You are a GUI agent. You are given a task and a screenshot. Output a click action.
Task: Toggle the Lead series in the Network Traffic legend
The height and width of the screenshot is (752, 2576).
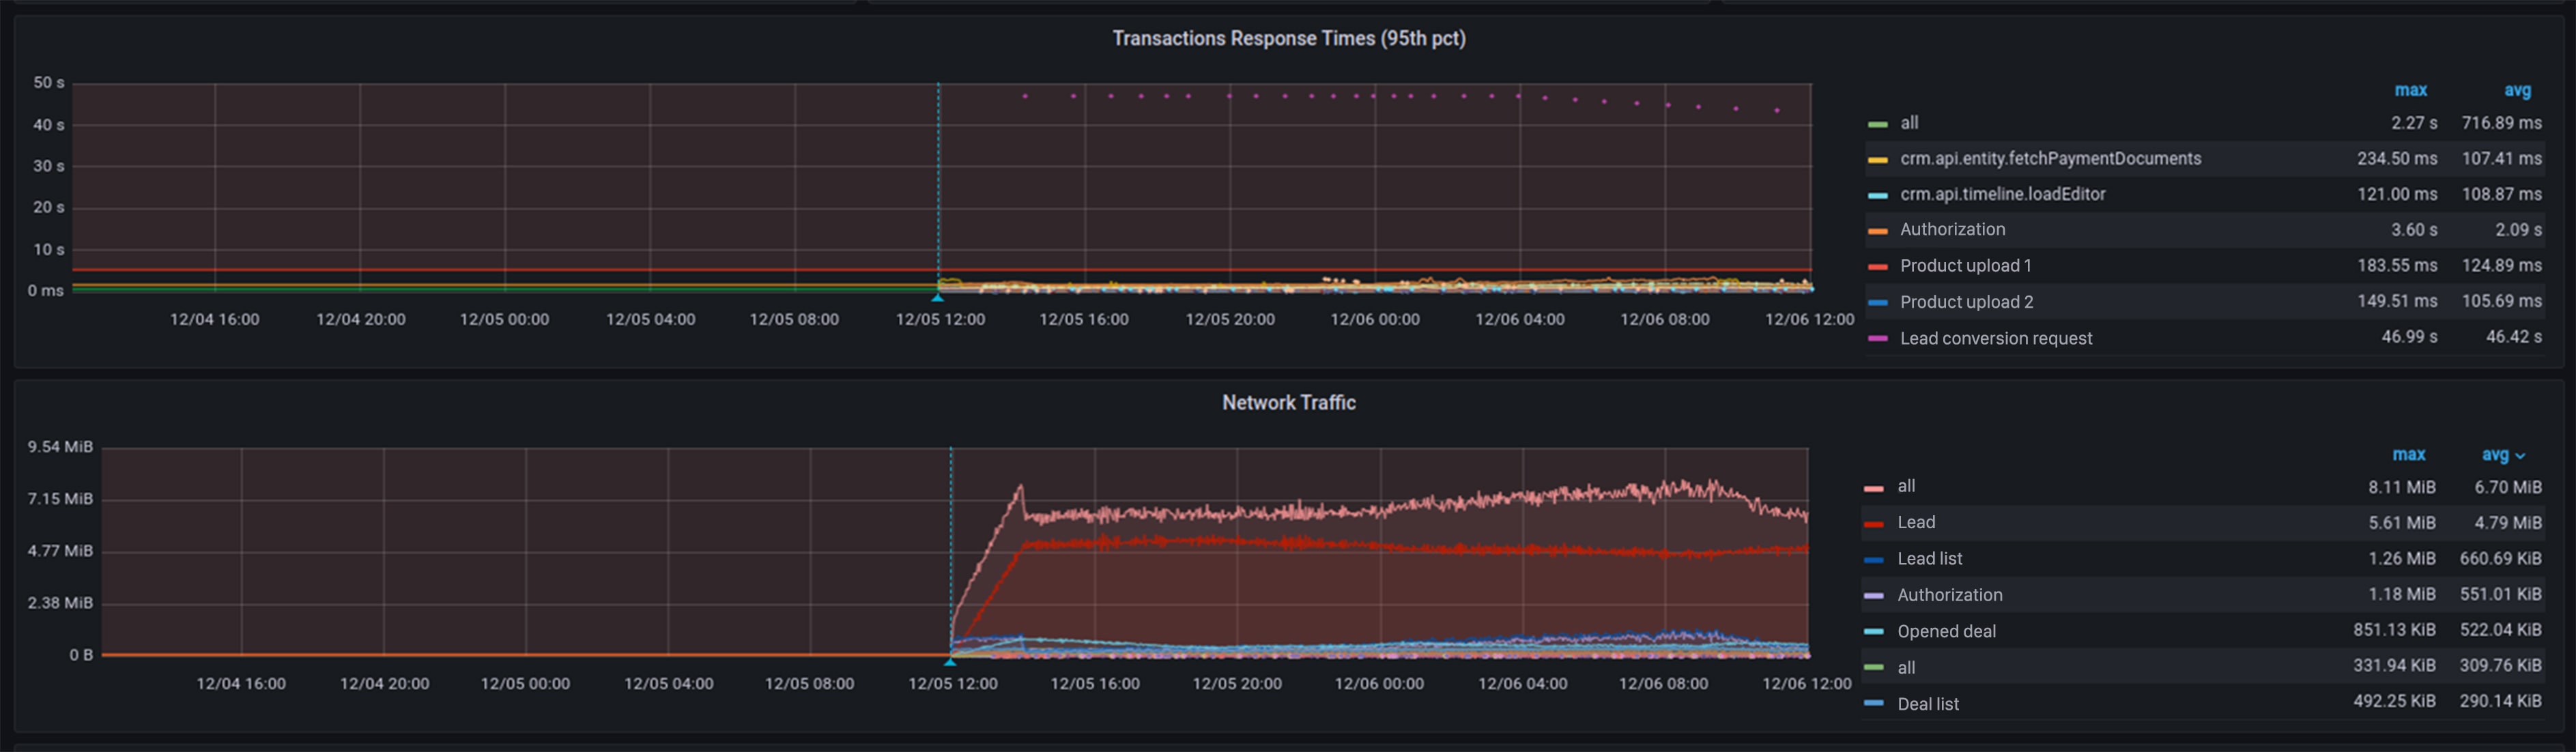1916,523
